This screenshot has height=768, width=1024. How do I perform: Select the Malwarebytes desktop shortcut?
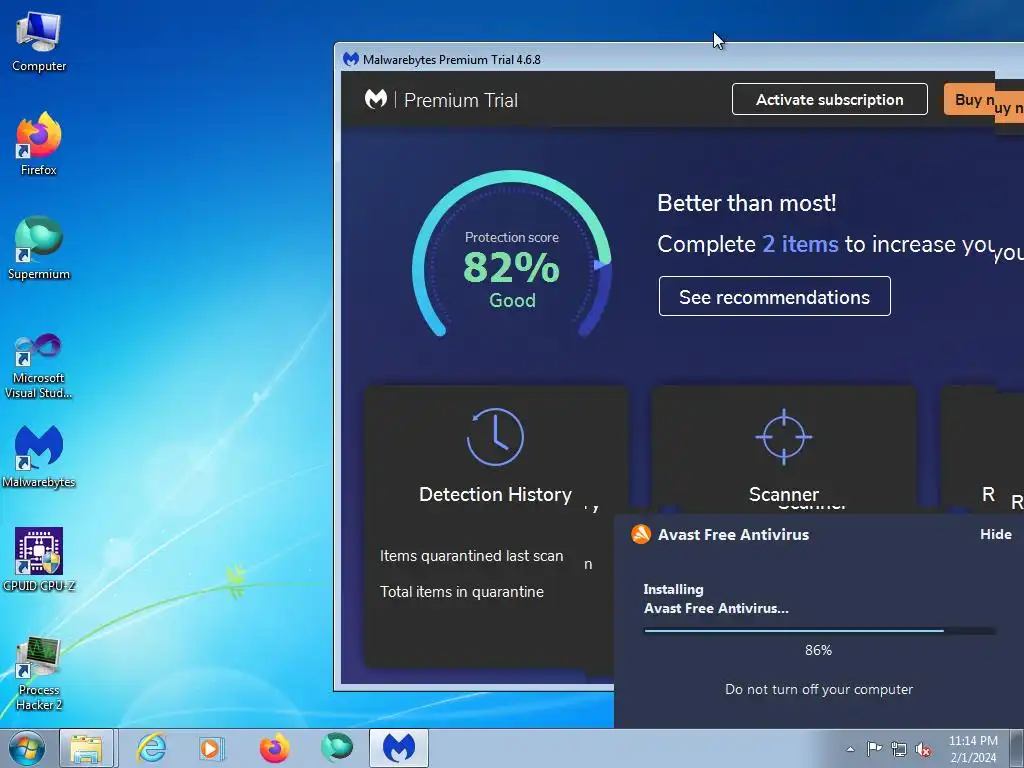pyautogui.click(x=39, y=456)
